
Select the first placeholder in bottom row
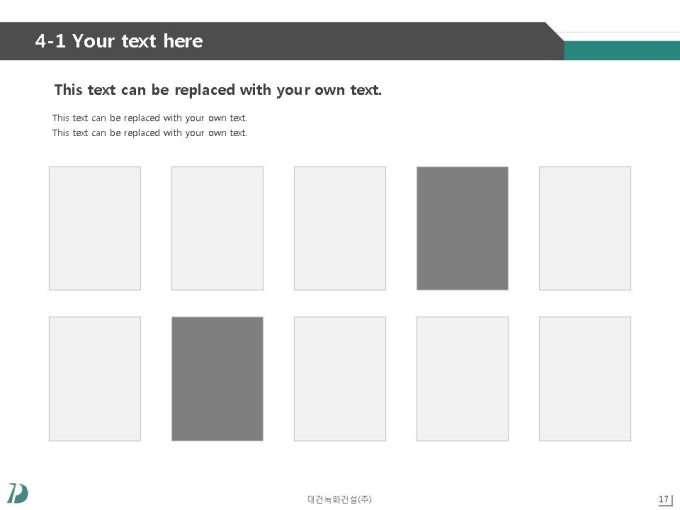click(95, 379)
